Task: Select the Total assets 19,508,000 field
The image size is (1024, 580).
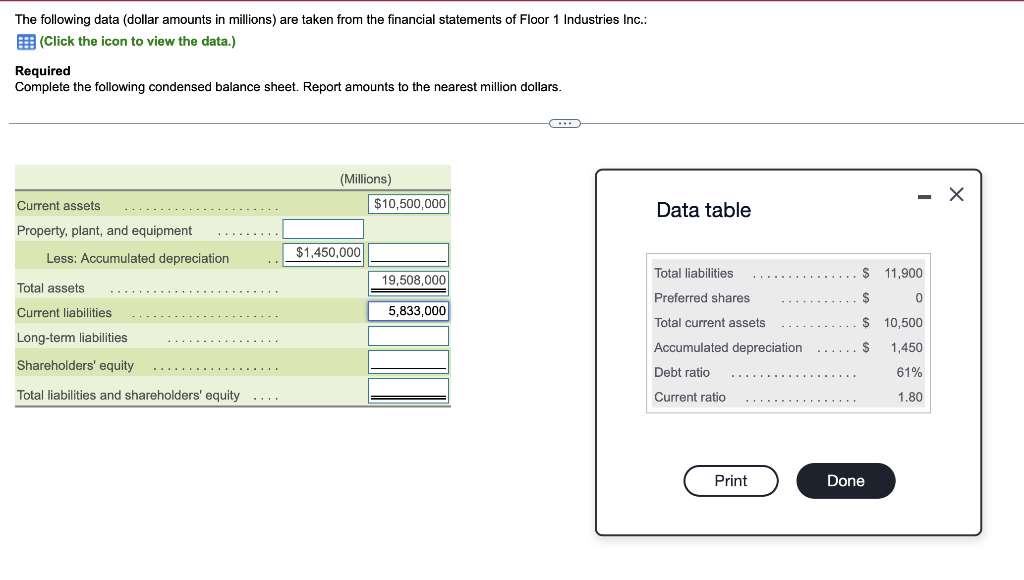Action: 408,282
